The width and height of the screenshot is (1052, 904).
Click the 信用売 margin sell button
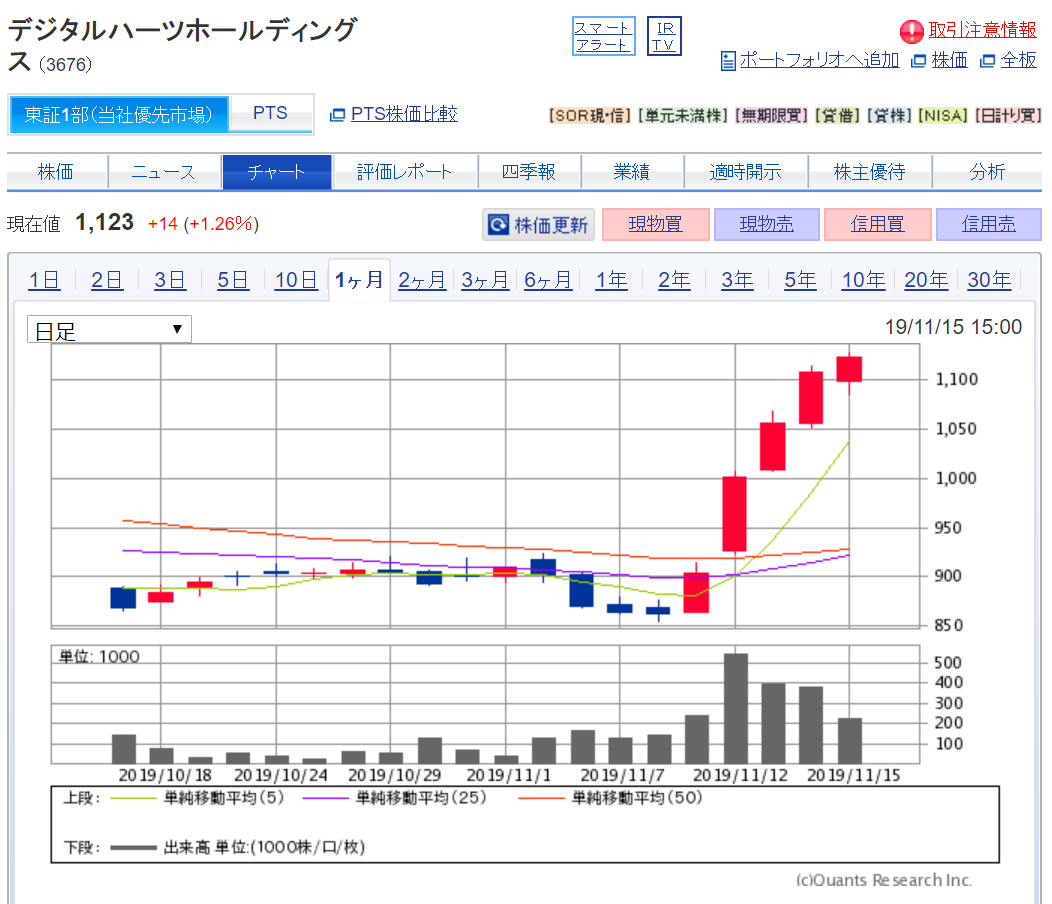988,224
